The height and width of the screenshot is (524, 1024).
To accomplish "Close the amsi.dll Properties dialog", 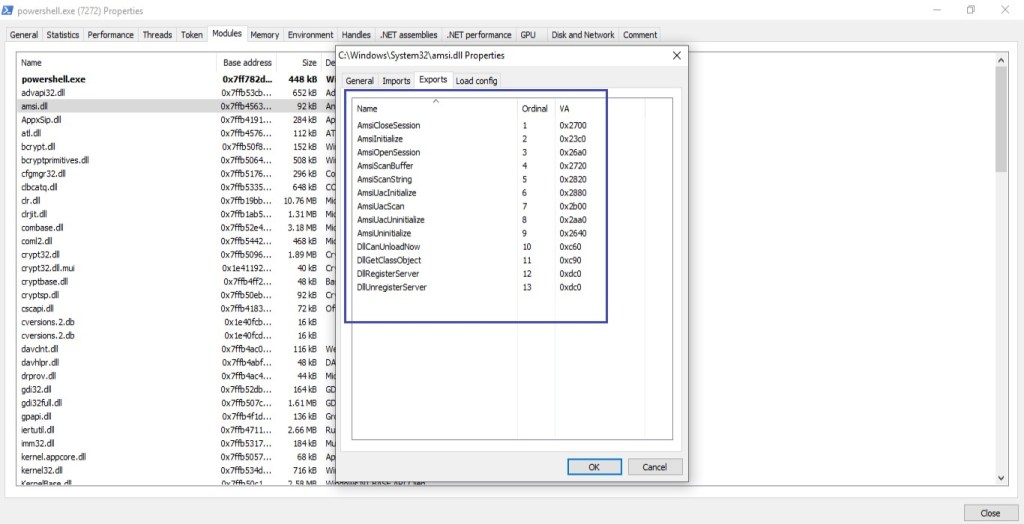I will 675,55.
